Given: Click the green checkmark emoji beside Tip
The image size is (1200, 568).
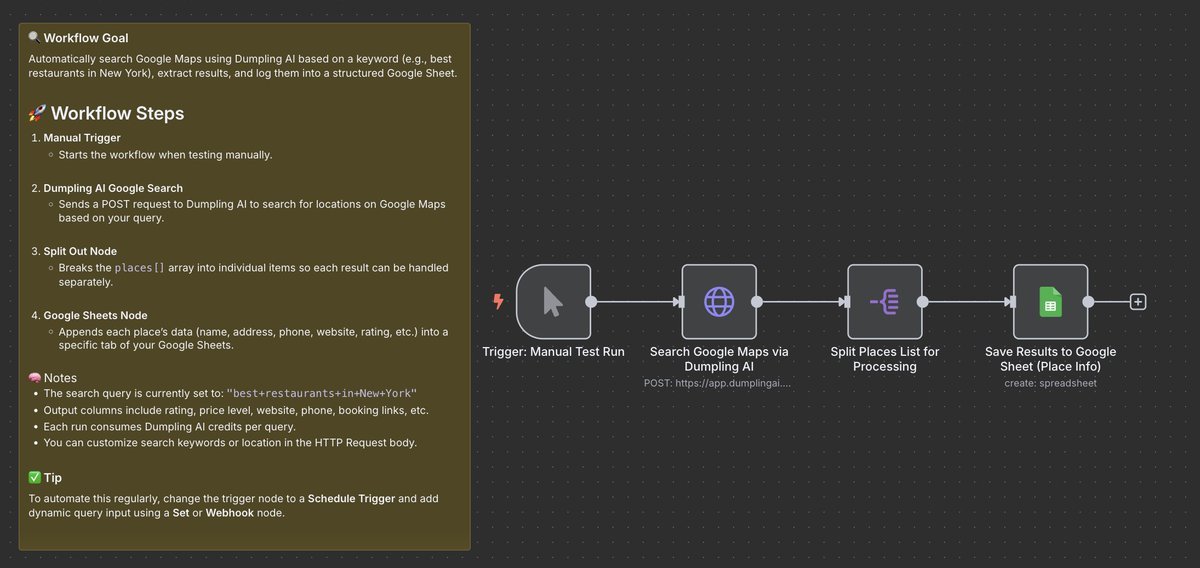Looking at the screenshot, I should tap(35, 478).
